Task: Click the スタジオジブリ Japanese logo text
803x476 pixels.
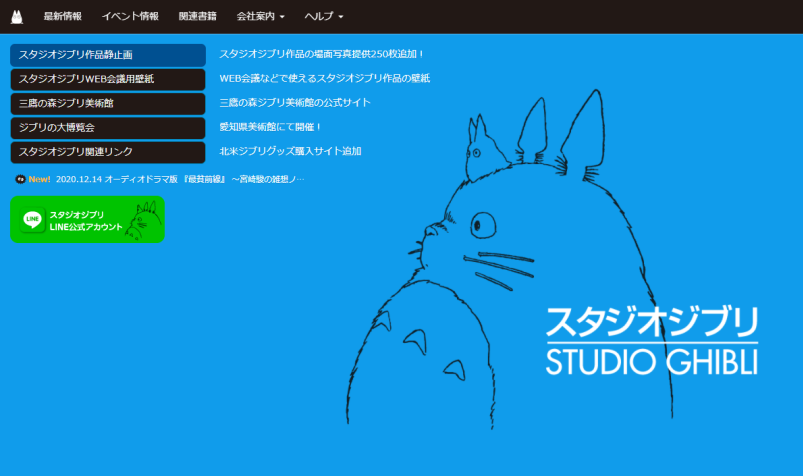Action: 651,321
